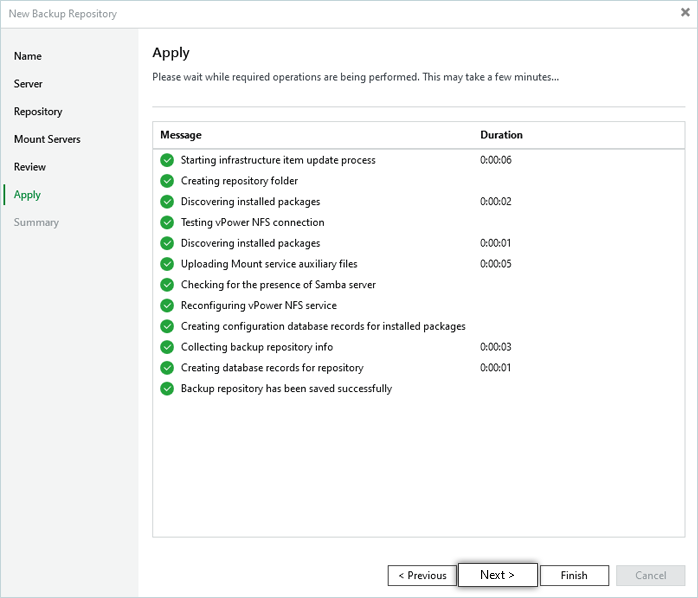698x598 pixels.
Task: Click check icon next to Uploading Mount service files
Action: [167, 264]
